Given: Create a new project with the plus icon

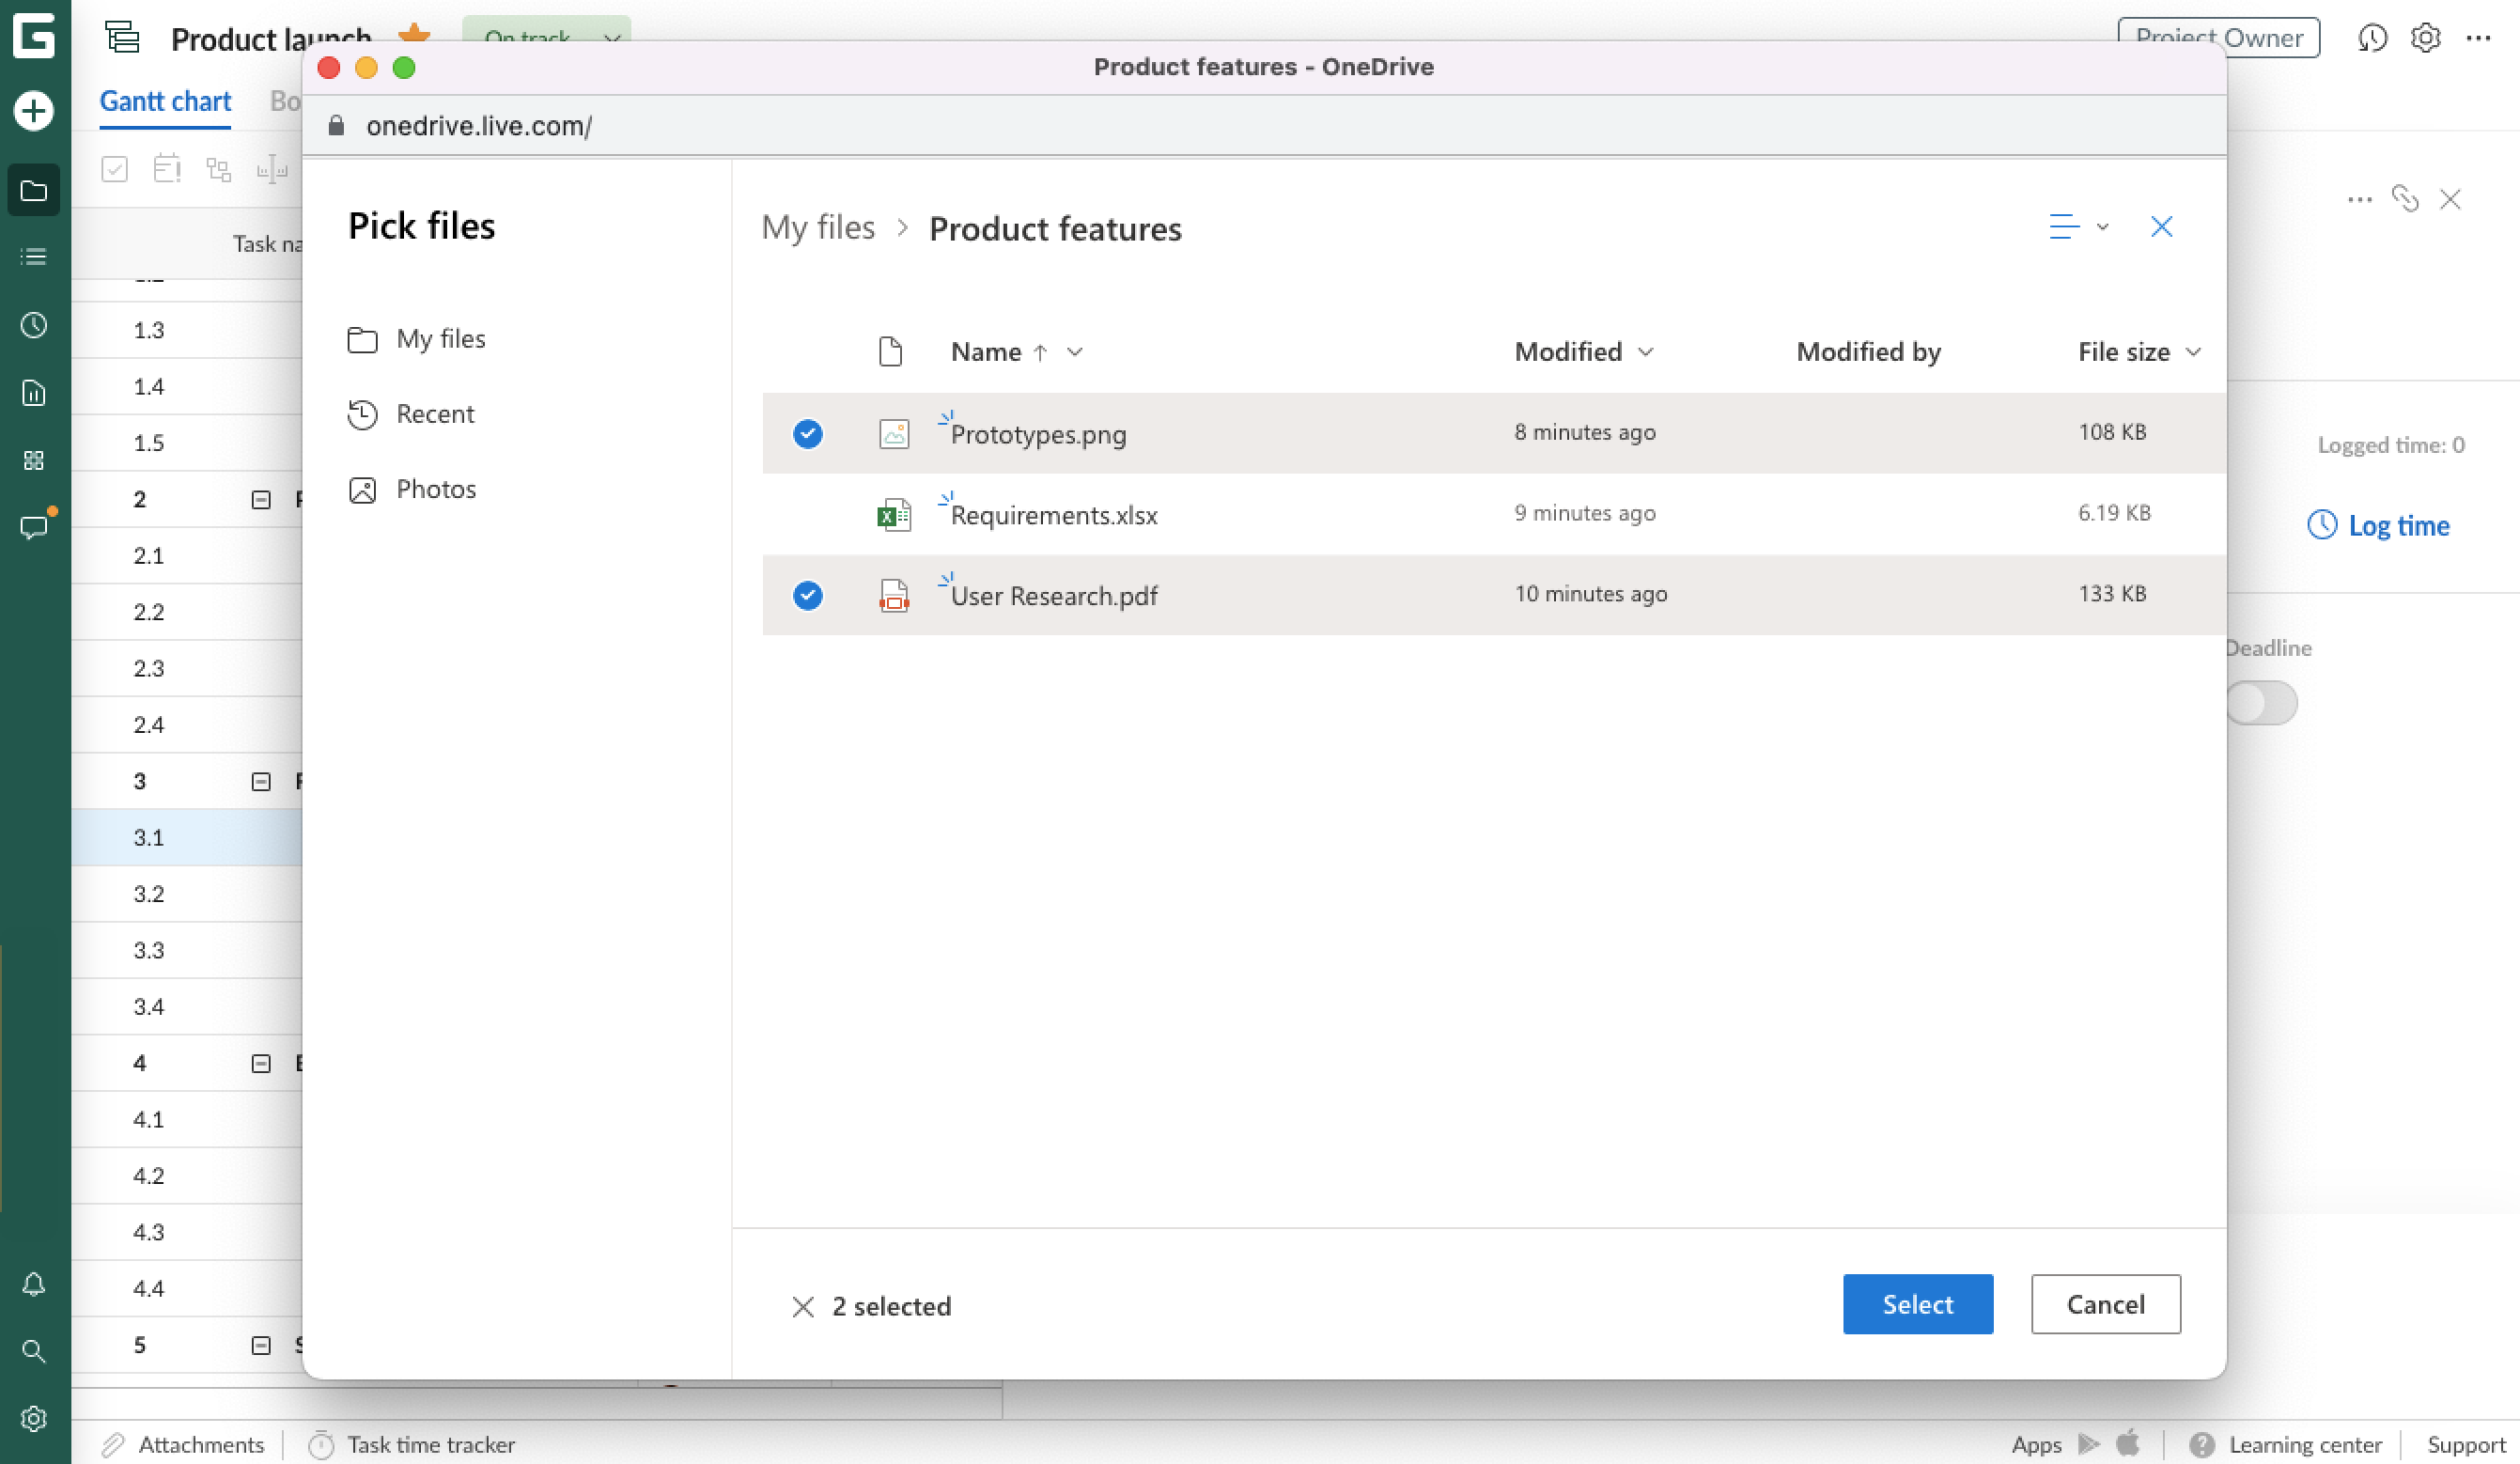Looking at the screenshot, I should pos(34,111).
